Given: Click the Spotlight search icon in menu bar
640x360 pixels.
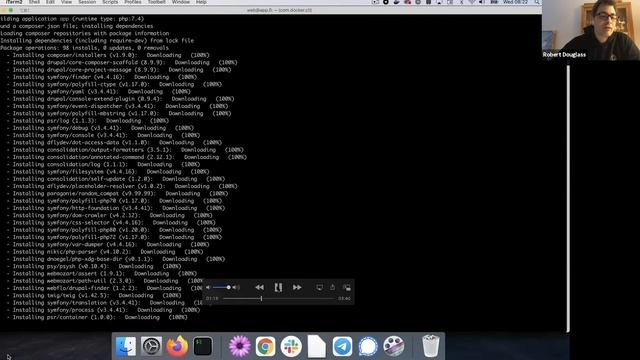Looking at the screenshot, I should [537, 2].
